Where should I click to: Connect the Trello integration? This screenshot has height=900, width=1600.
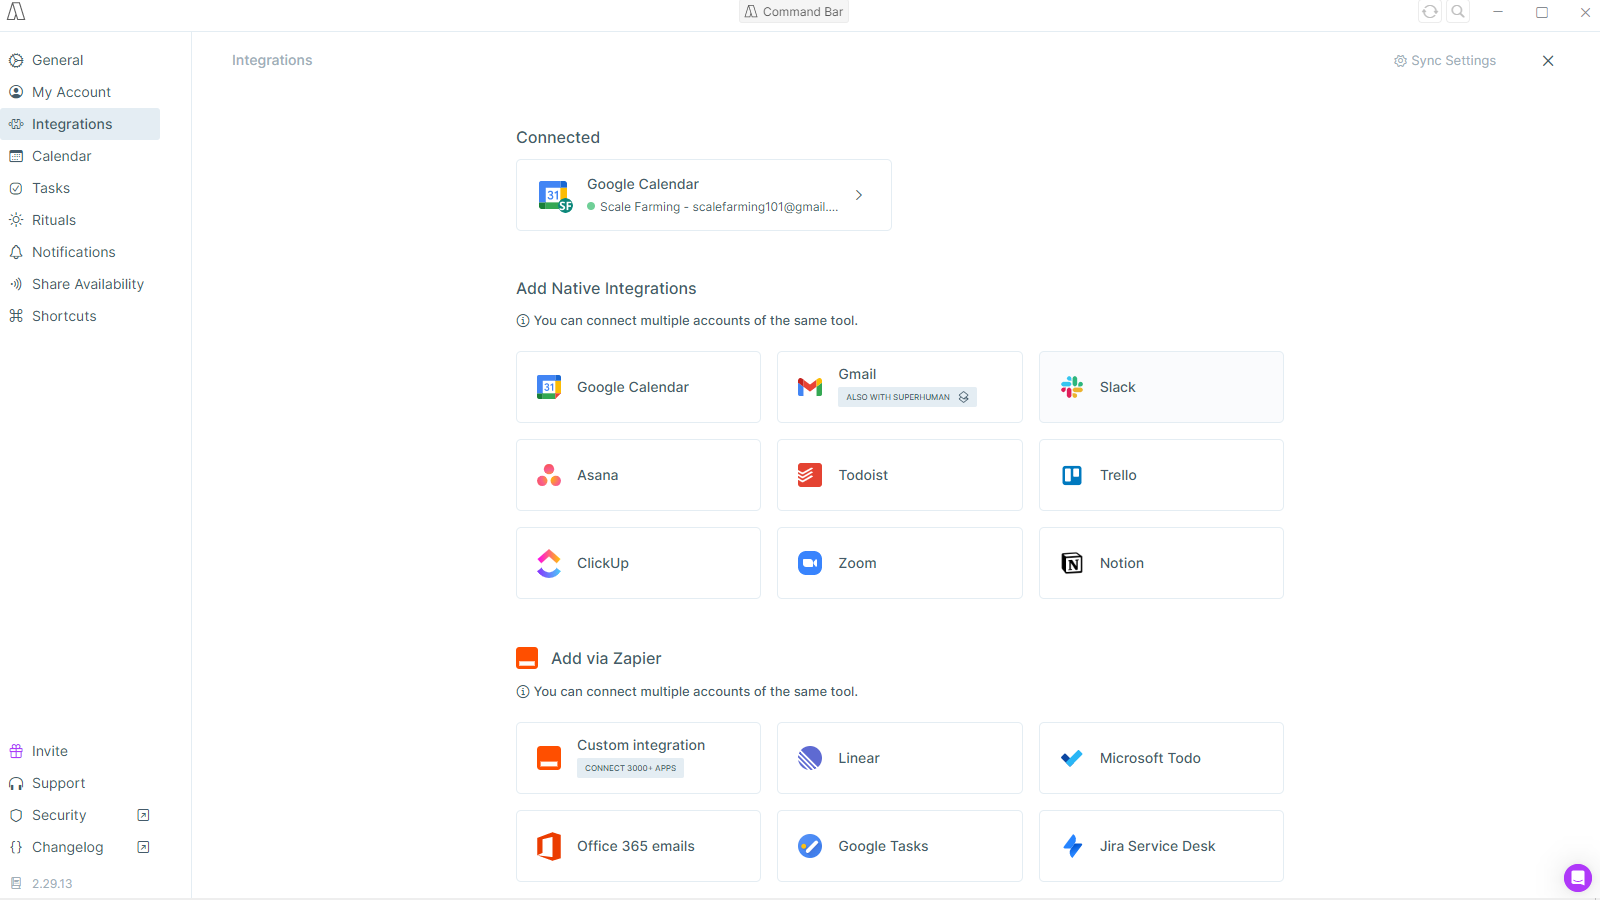(x=1161, y=475)
